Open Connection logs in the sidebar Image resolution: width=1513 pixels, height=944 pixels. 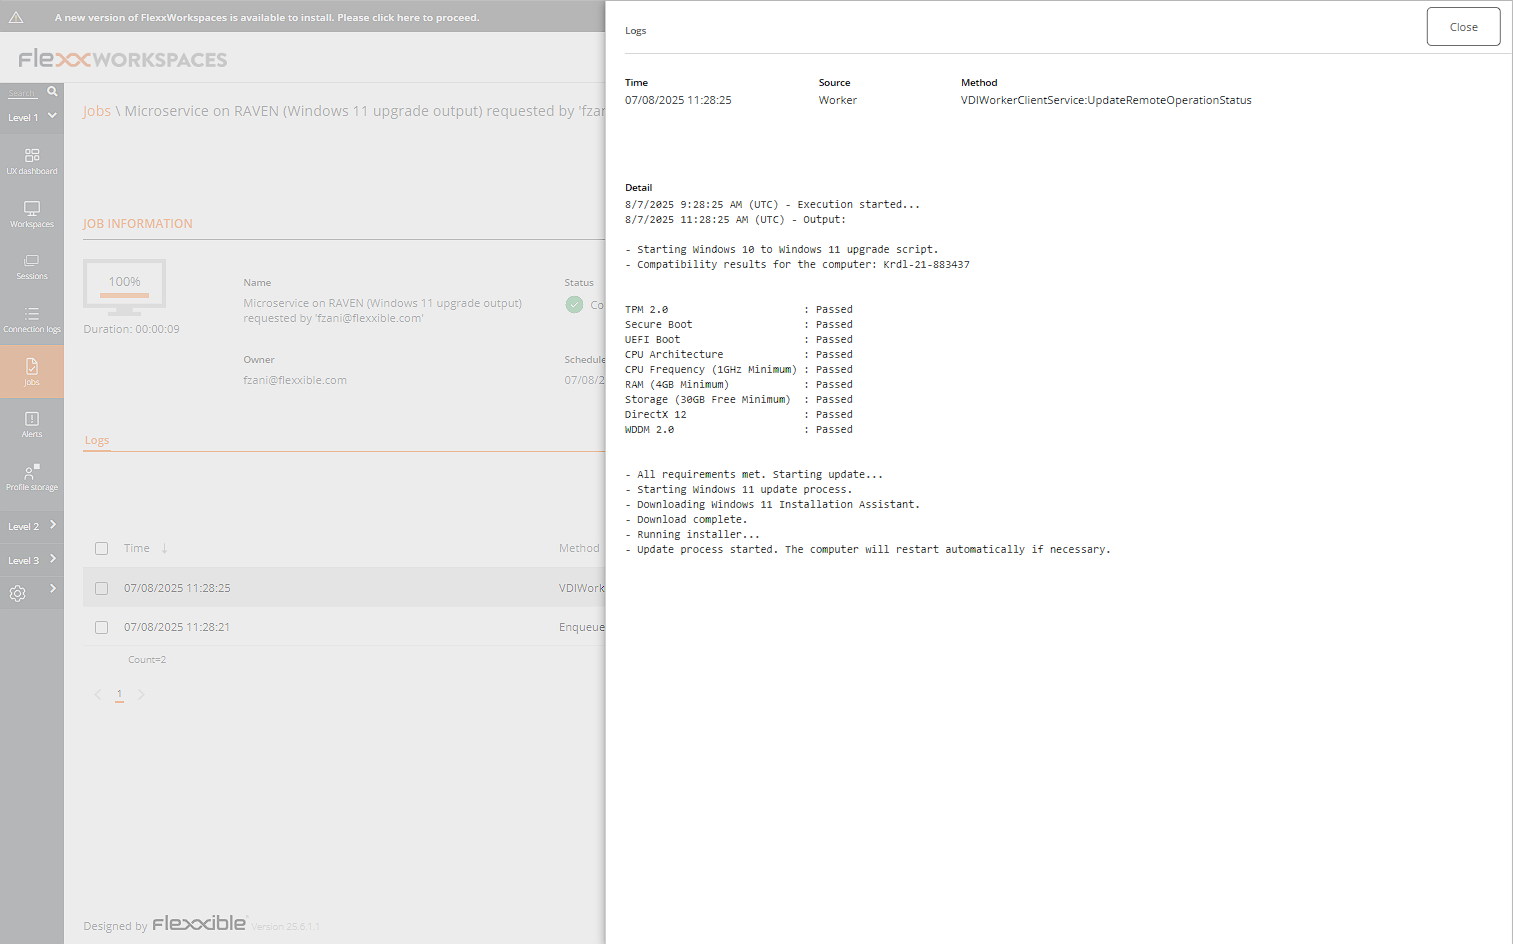(x=32, y=320)
